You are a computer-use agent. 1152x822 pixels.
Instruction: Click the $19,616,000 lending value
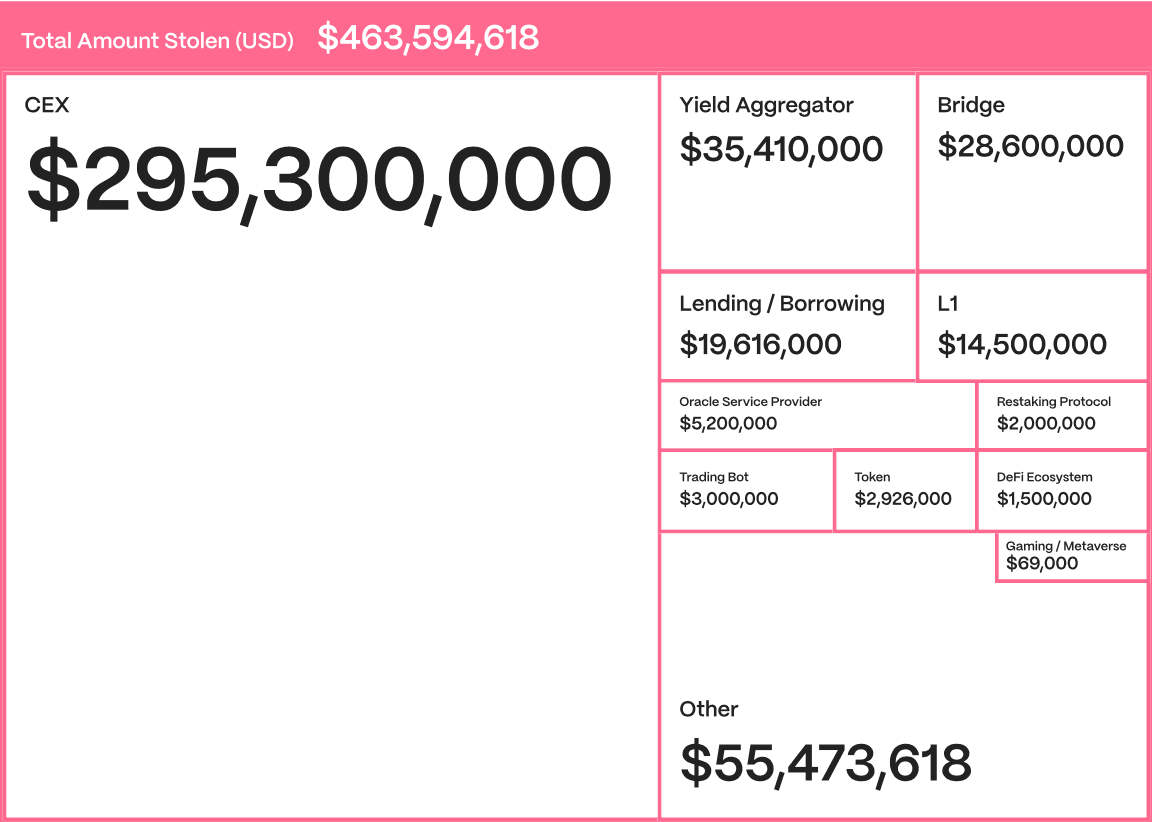pyautogui.click(x=760, y=344)
